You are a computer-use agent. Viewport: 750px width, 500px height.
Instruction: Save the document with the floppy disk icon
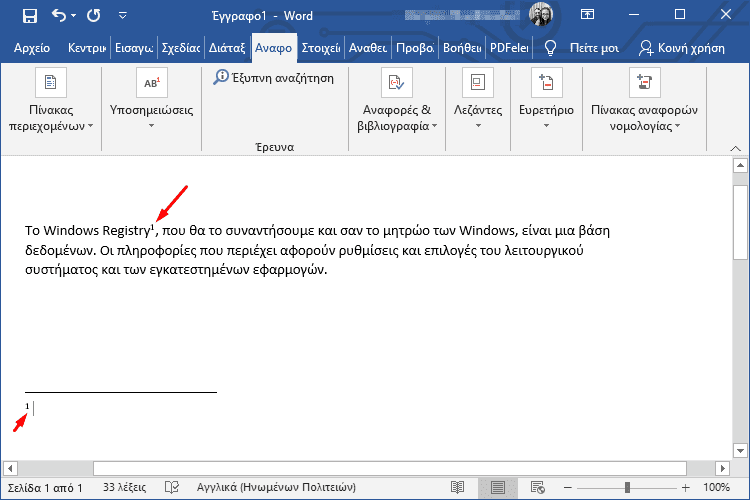click(x=30, y=16)
